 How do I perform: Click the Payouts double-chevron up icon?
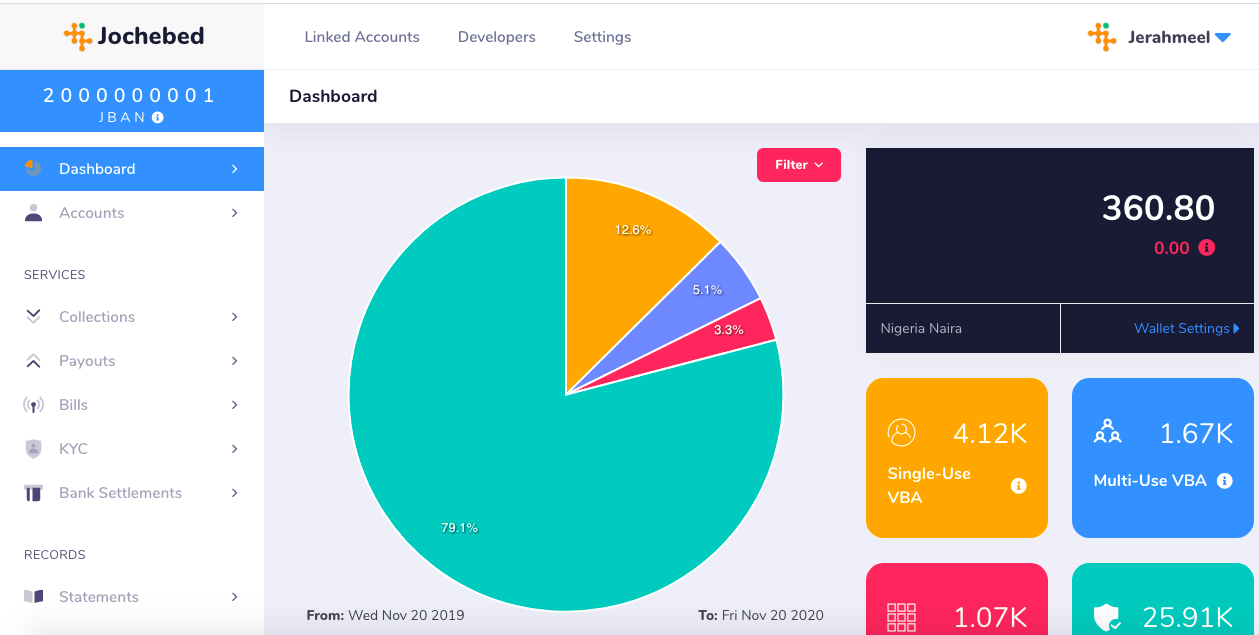33,361
